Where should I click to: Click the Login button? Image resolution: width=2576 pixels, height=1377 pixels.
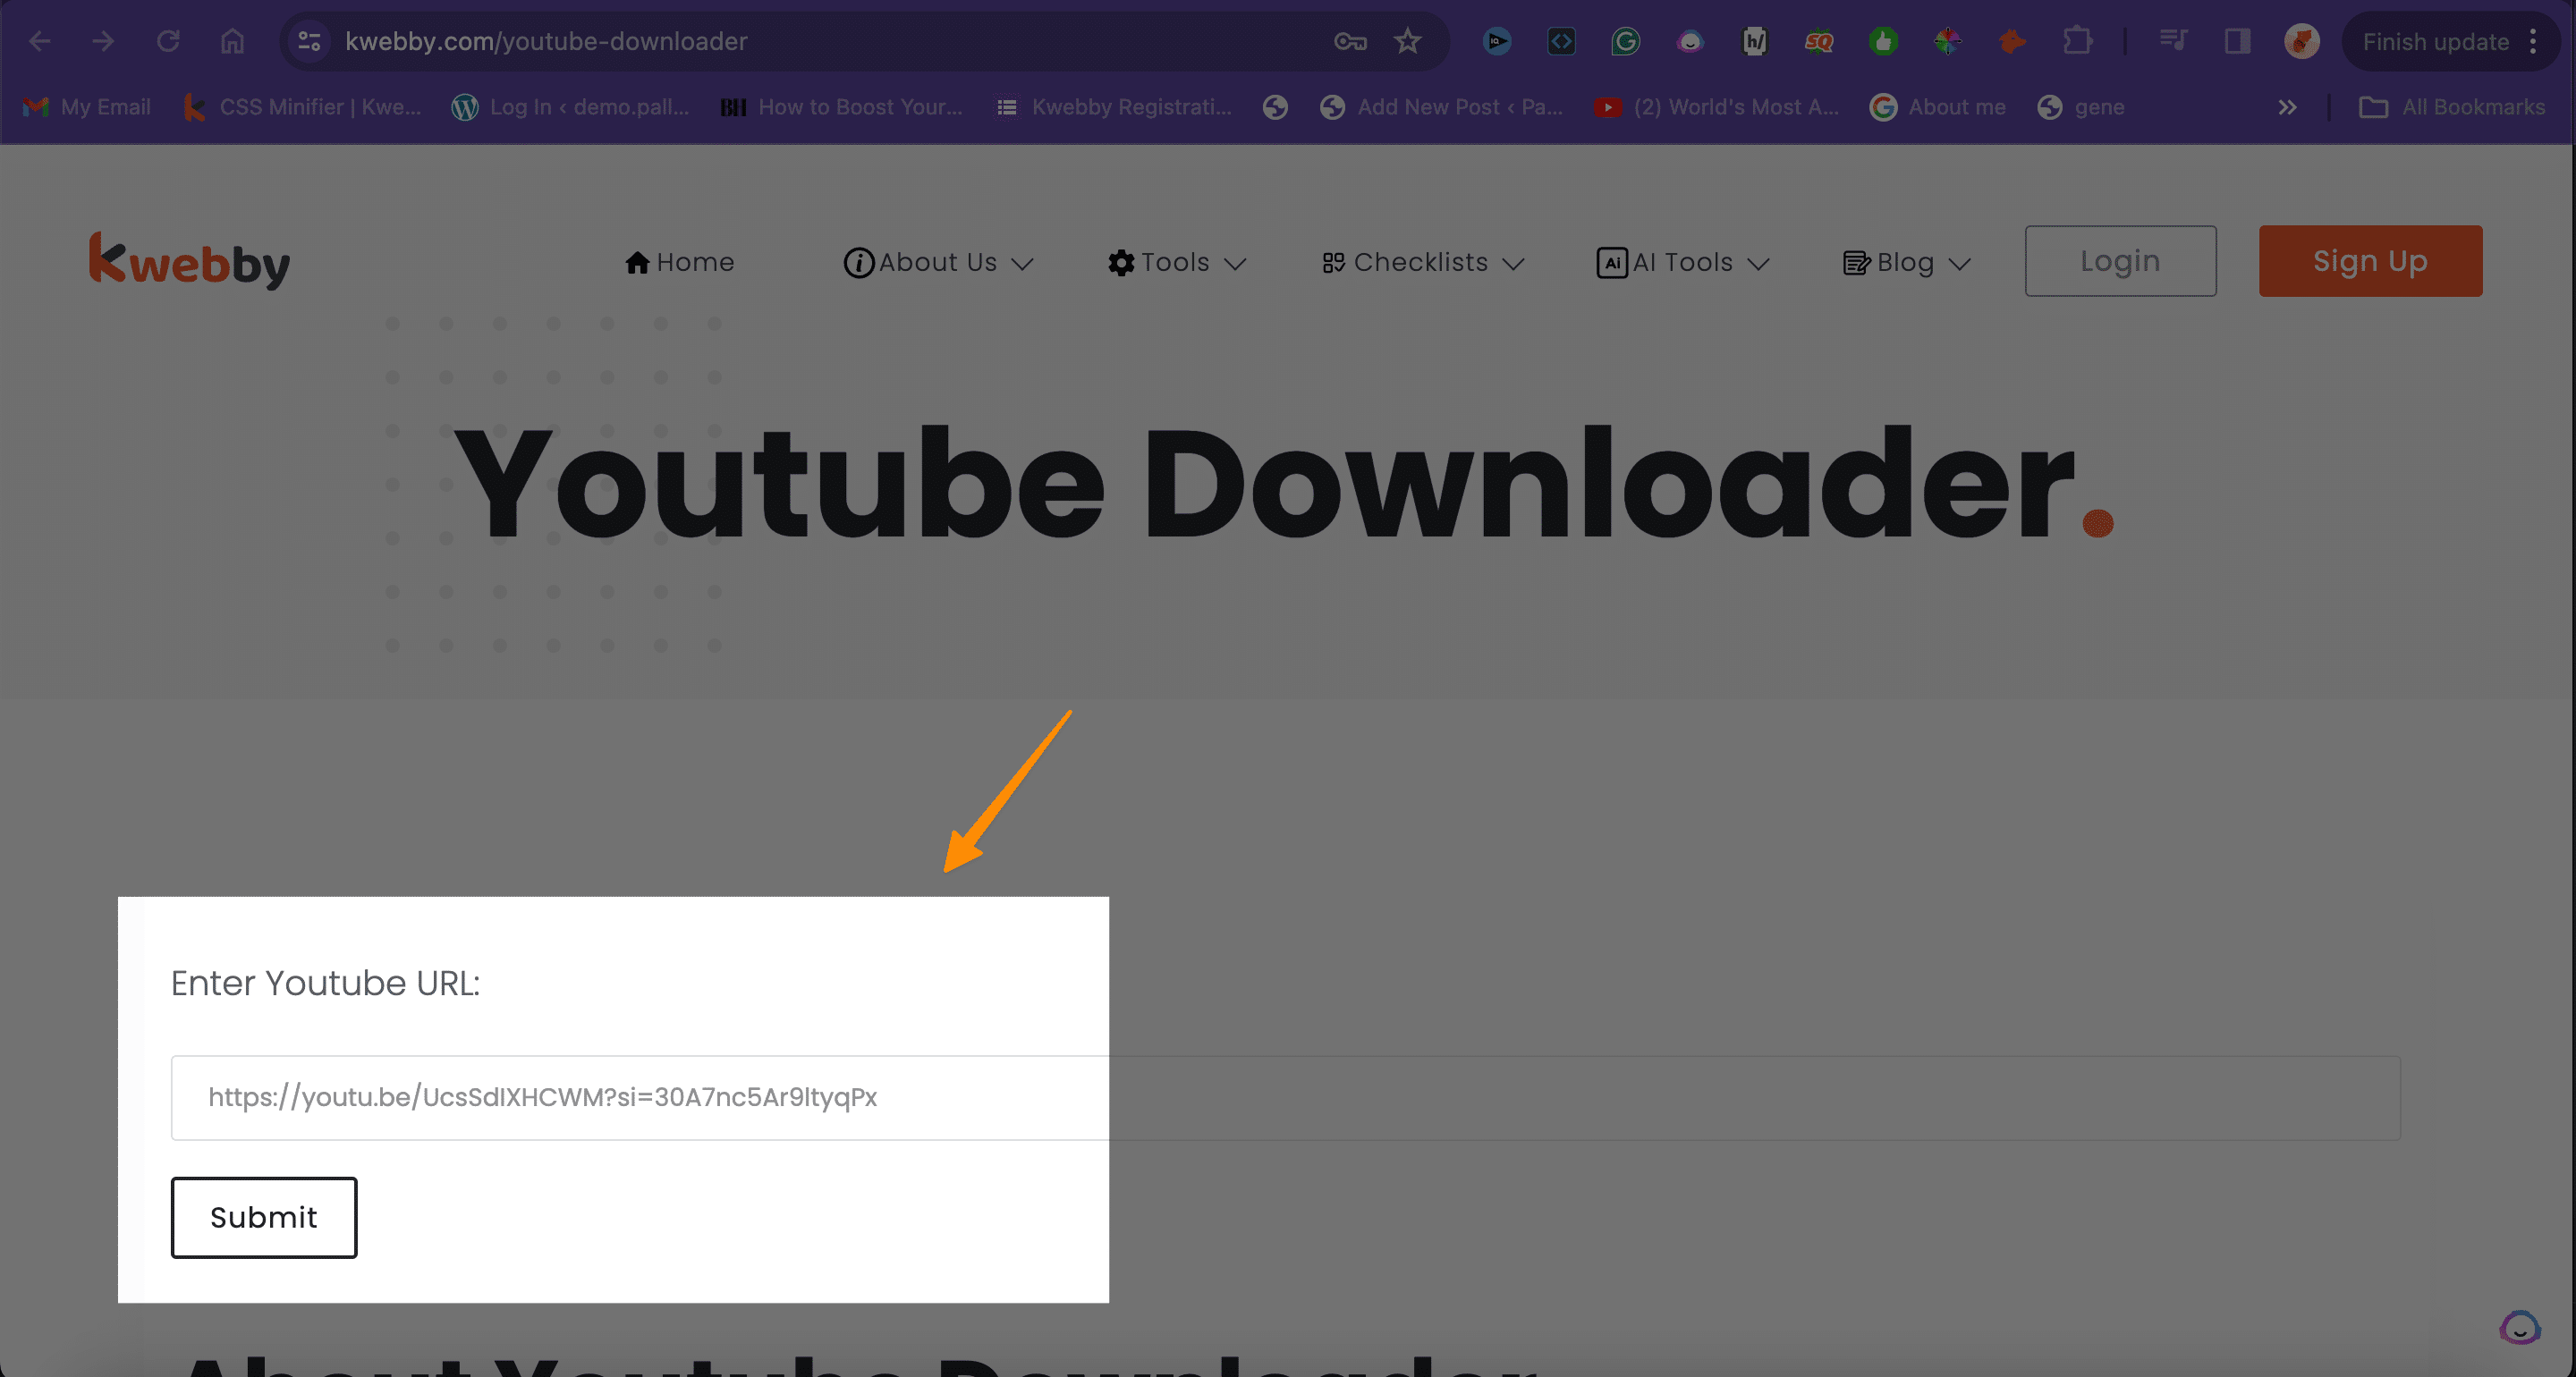(x=2120, y=261)
